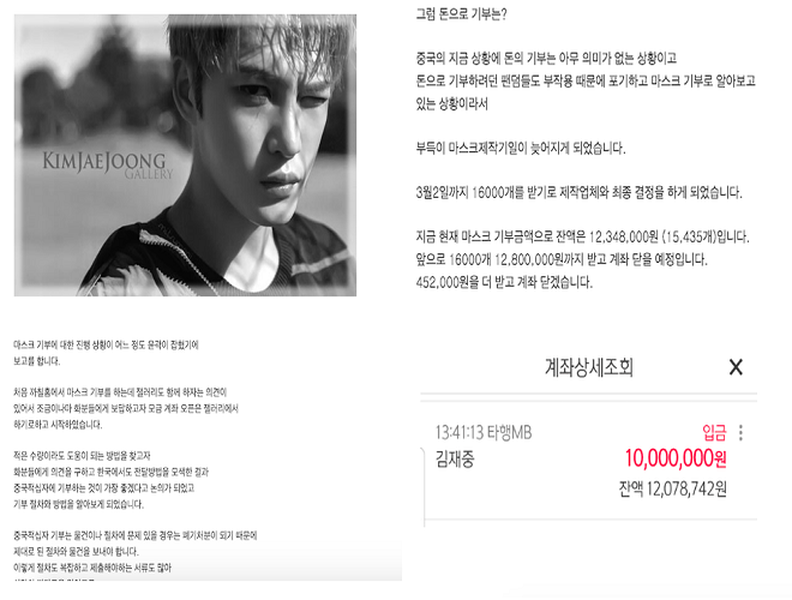This screenshot has height=600, width=792.
Task: Click the 잔액 12,078,742원 balance line
Action: tap(673, 489)
